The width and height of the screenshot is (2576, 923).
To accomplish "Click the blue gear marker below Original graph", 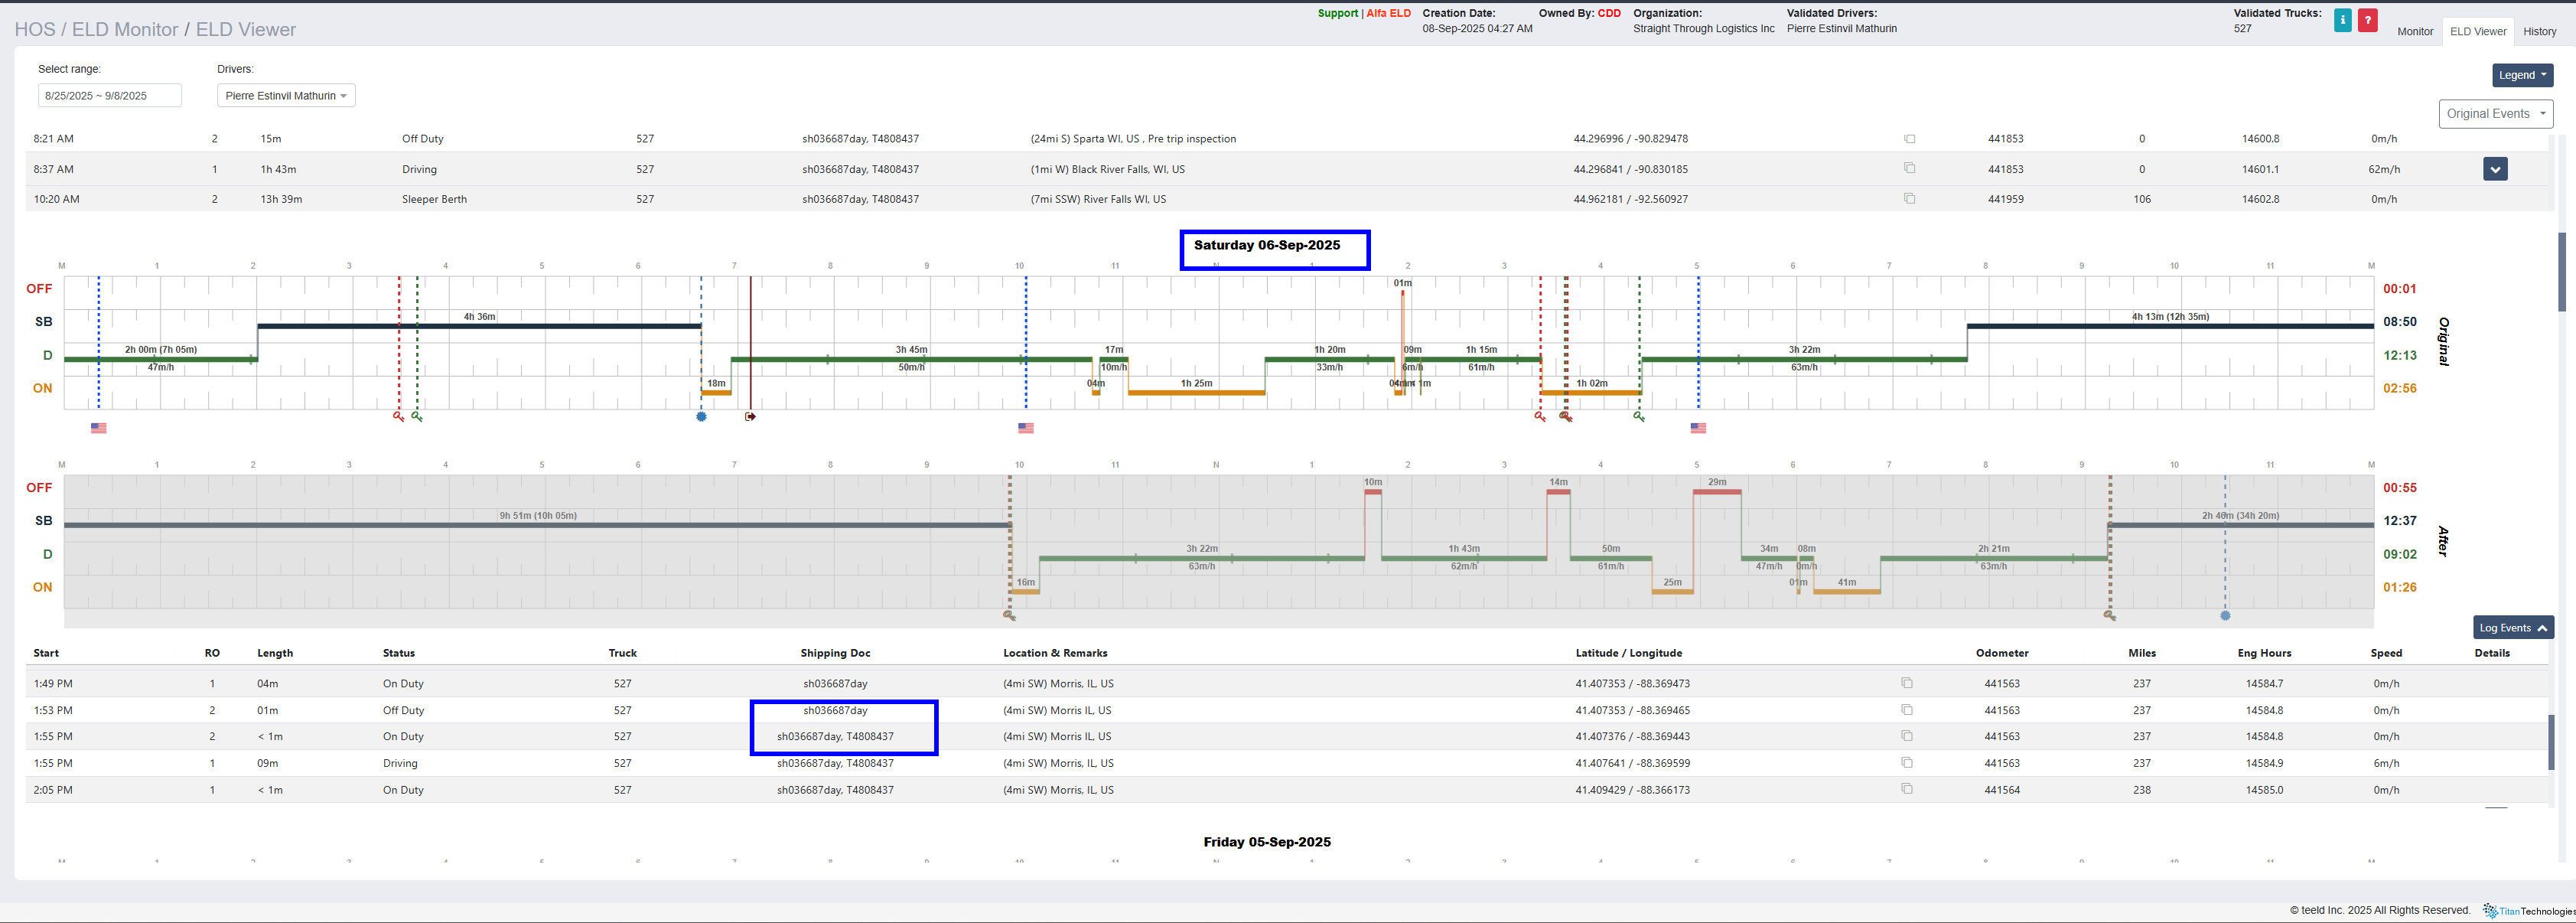I will pos(701,416).
